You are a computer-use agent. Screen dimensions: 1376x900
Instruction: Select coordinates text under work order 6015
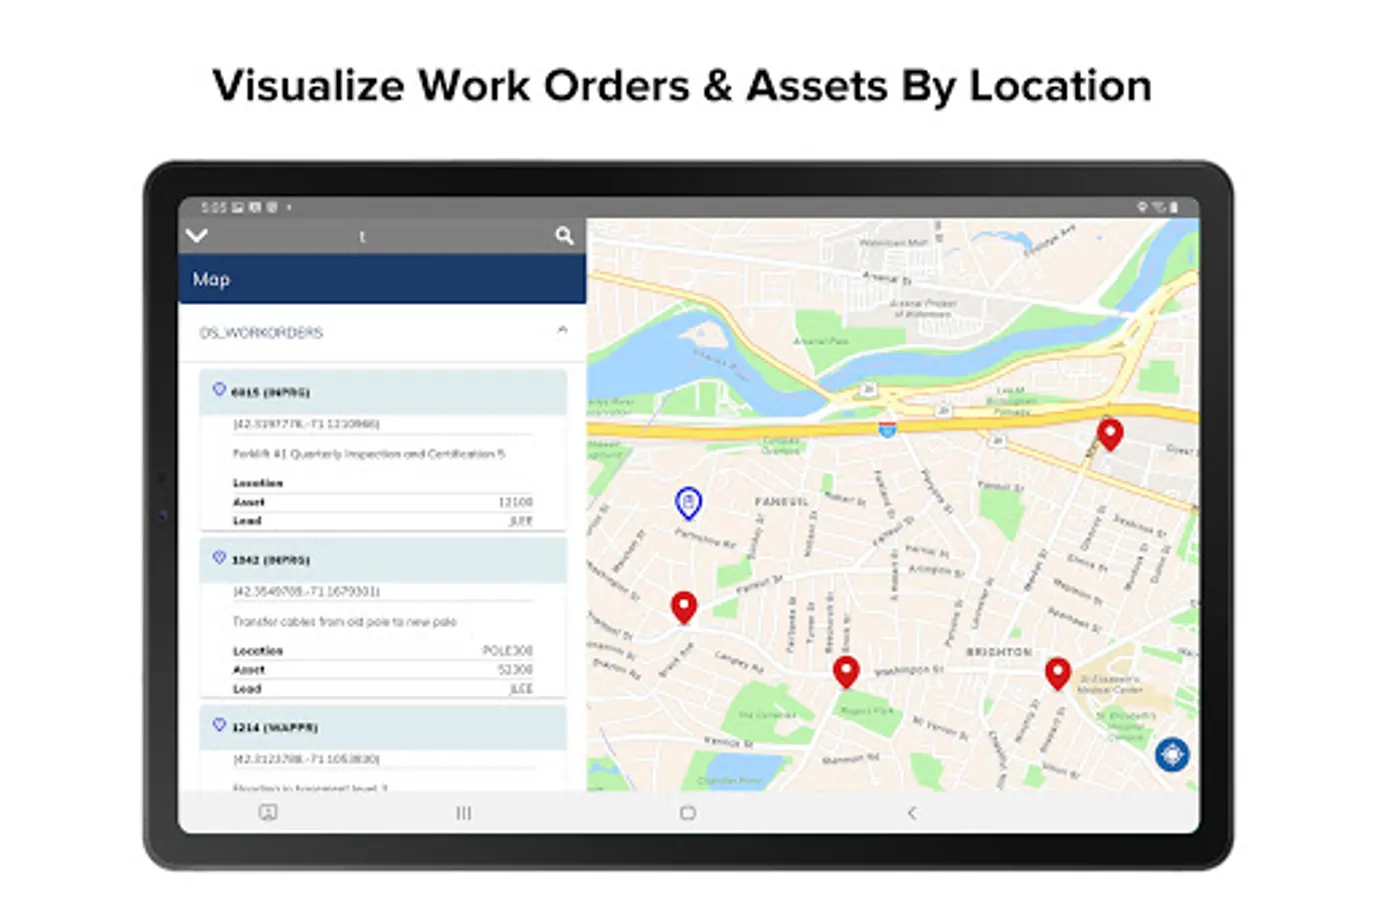point(306,424)
